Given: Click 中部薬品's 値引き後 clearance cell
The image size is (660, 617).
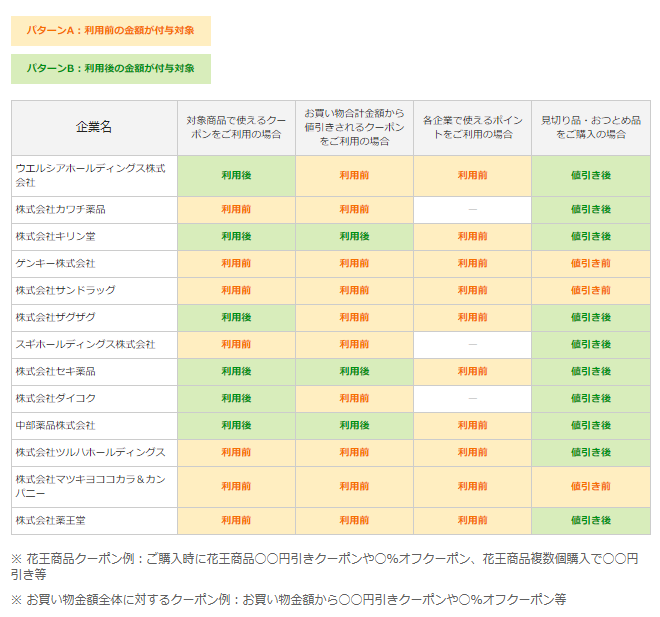Looking at the screenshot, I should (591, 426).
